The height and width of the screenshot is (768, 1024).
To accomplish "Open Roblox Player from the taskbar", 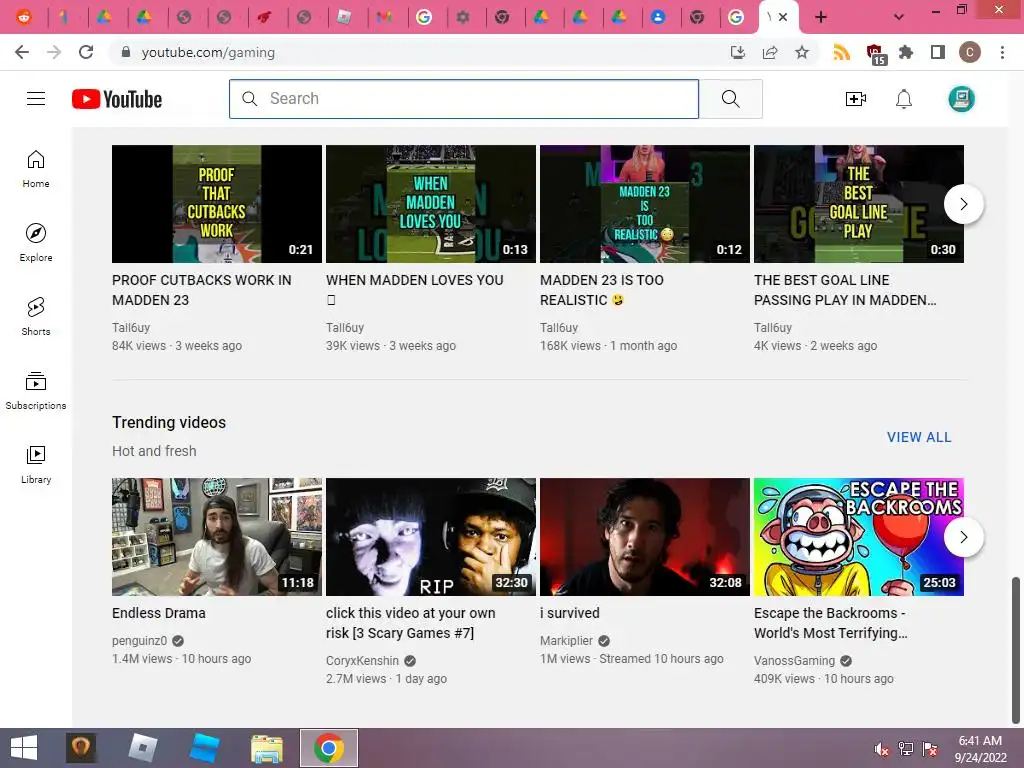I will (142, 748).
